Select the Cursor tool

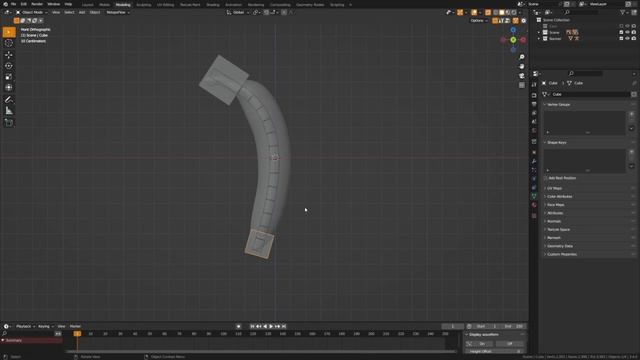9,43
